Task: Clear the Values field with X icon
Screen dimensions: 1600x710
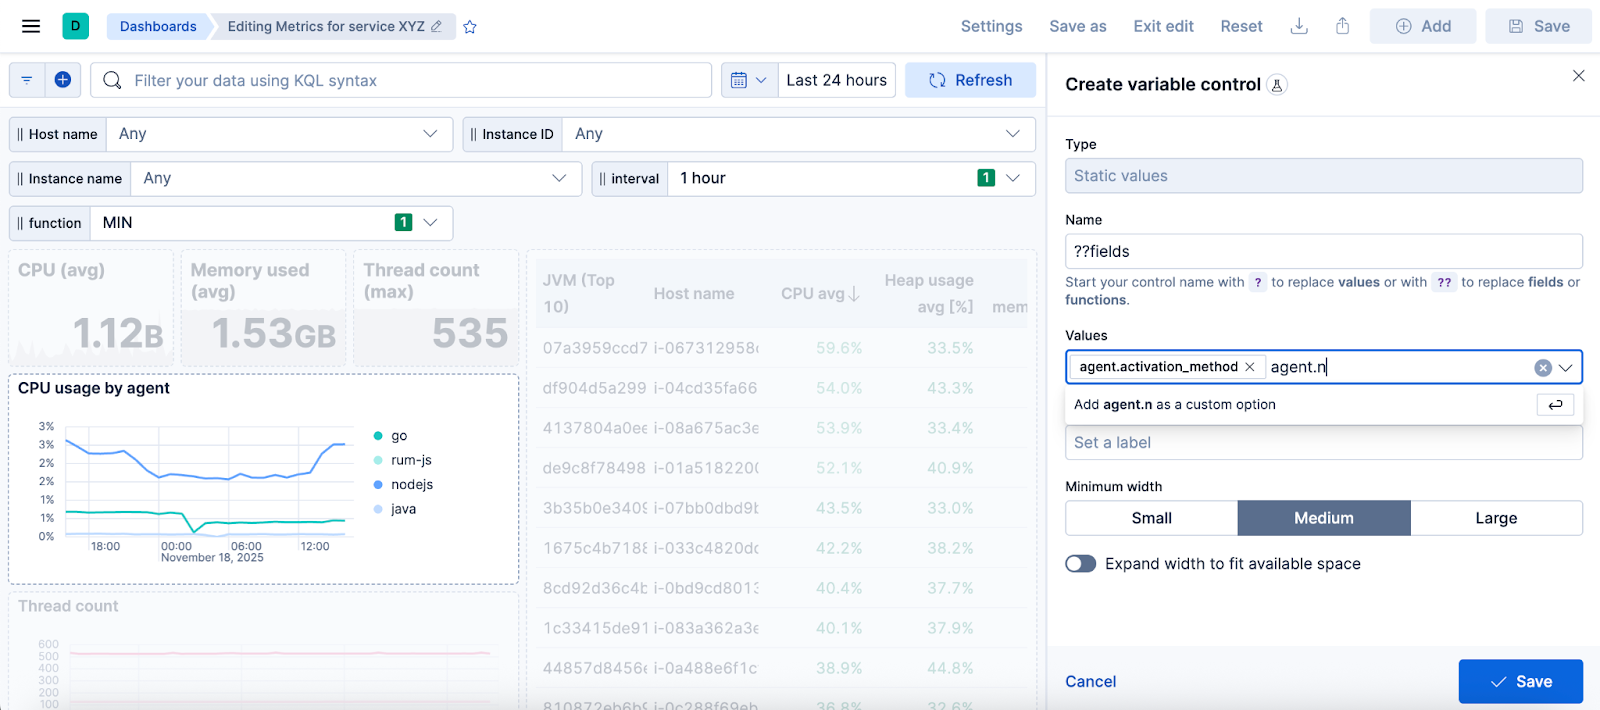Action: [1543, 368]
